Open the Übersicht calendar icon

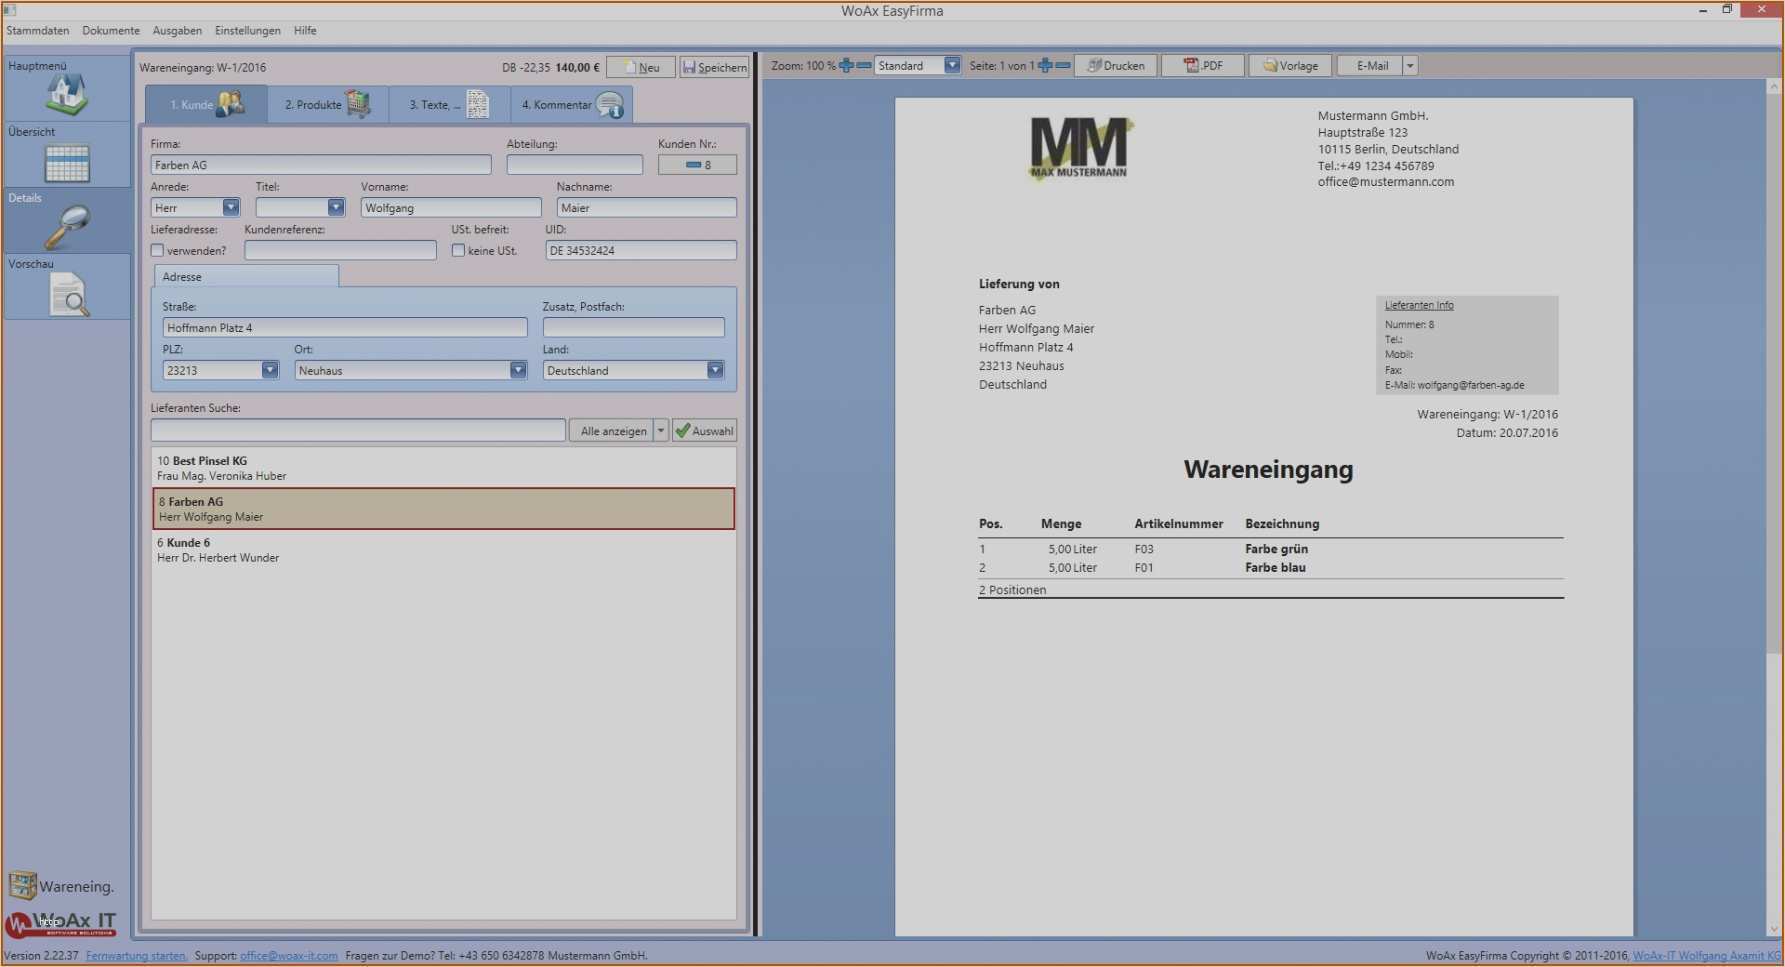[67, 163]
